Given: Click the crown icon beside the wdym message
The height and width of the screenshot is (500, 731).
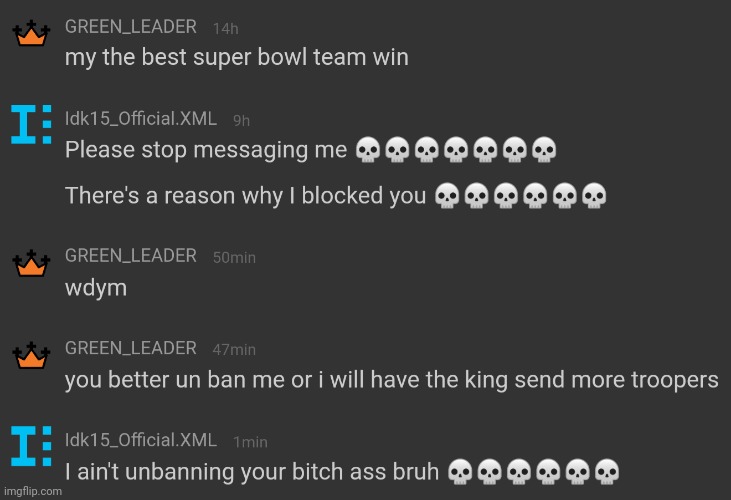Looking at the screenshot, I should (x=31, y=263).
